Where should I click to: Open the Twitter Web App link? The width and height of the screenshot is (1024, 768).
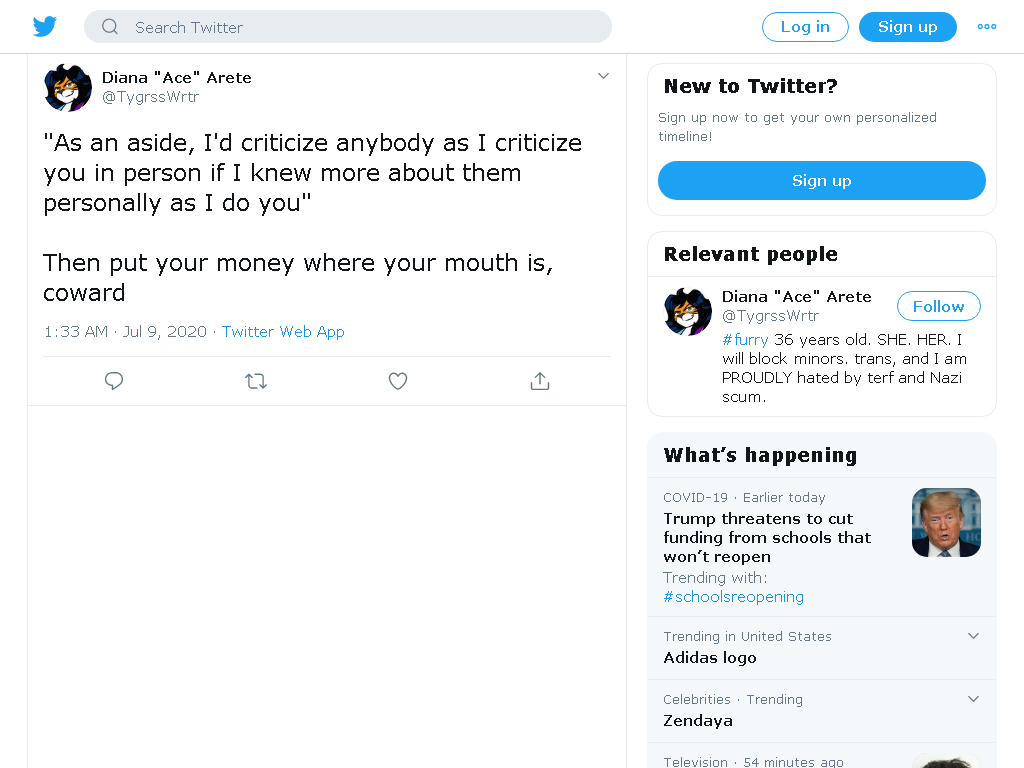[283, 332]
